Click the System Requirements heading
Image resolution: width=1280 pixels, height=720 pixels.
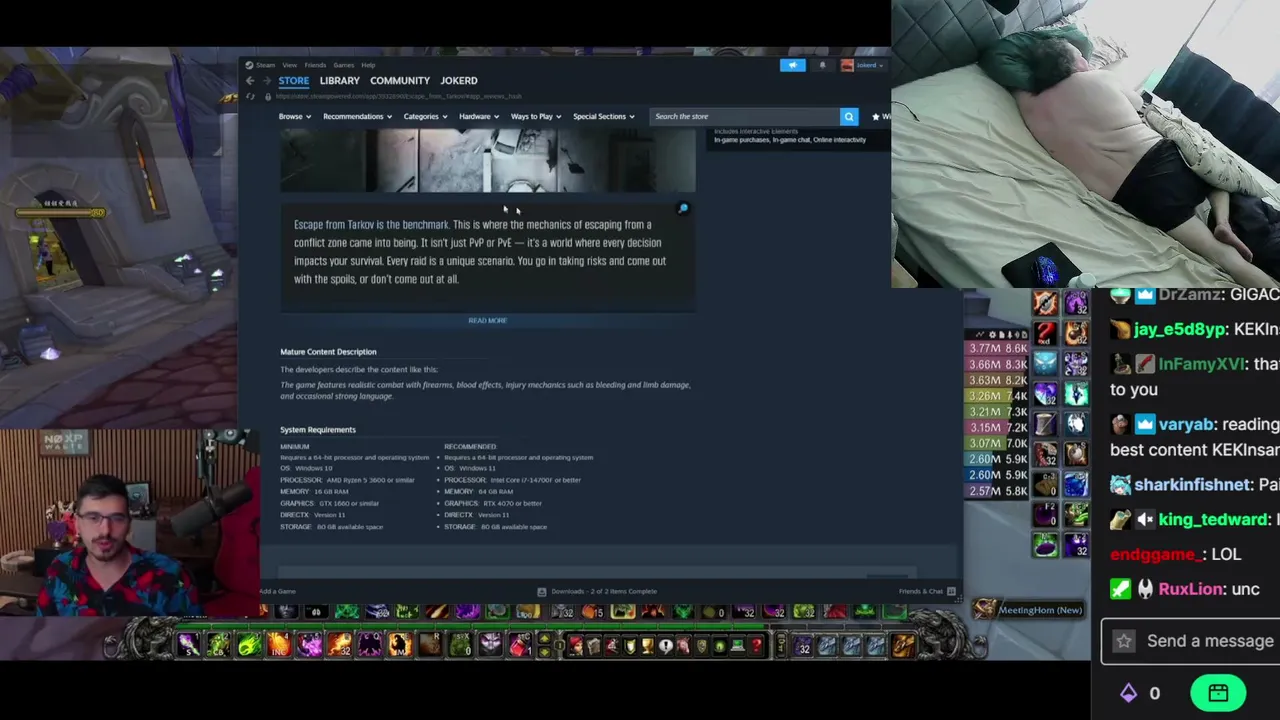click(x=318, y=430)
